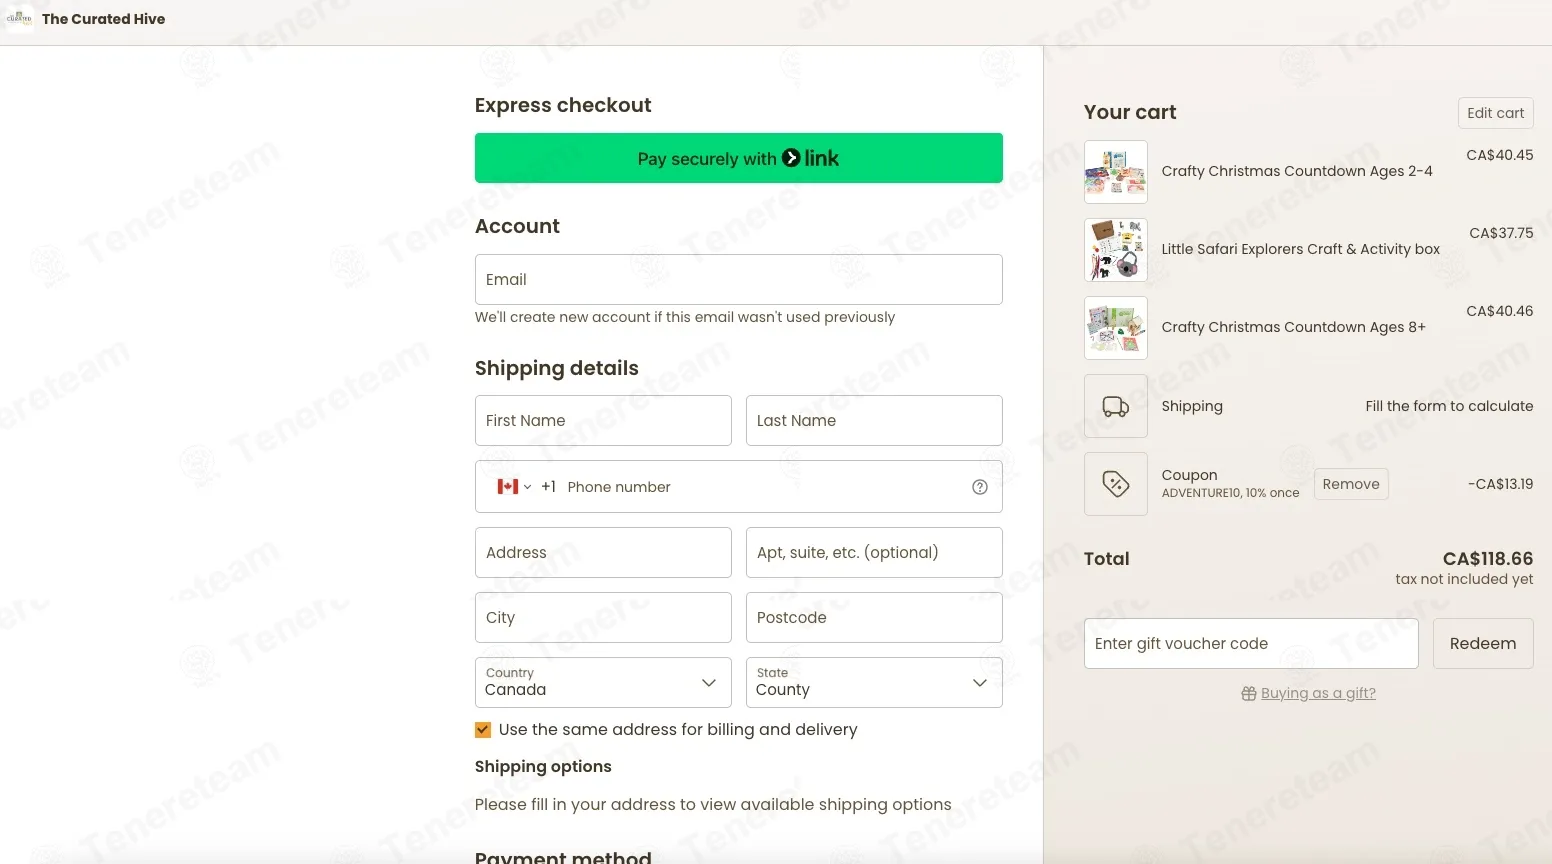Image resolution: width=1552 pixels, height=864 pixels.
Task: Click Fill the form to calculate text
Action: pyautogui.click(x=1449, y=406)
